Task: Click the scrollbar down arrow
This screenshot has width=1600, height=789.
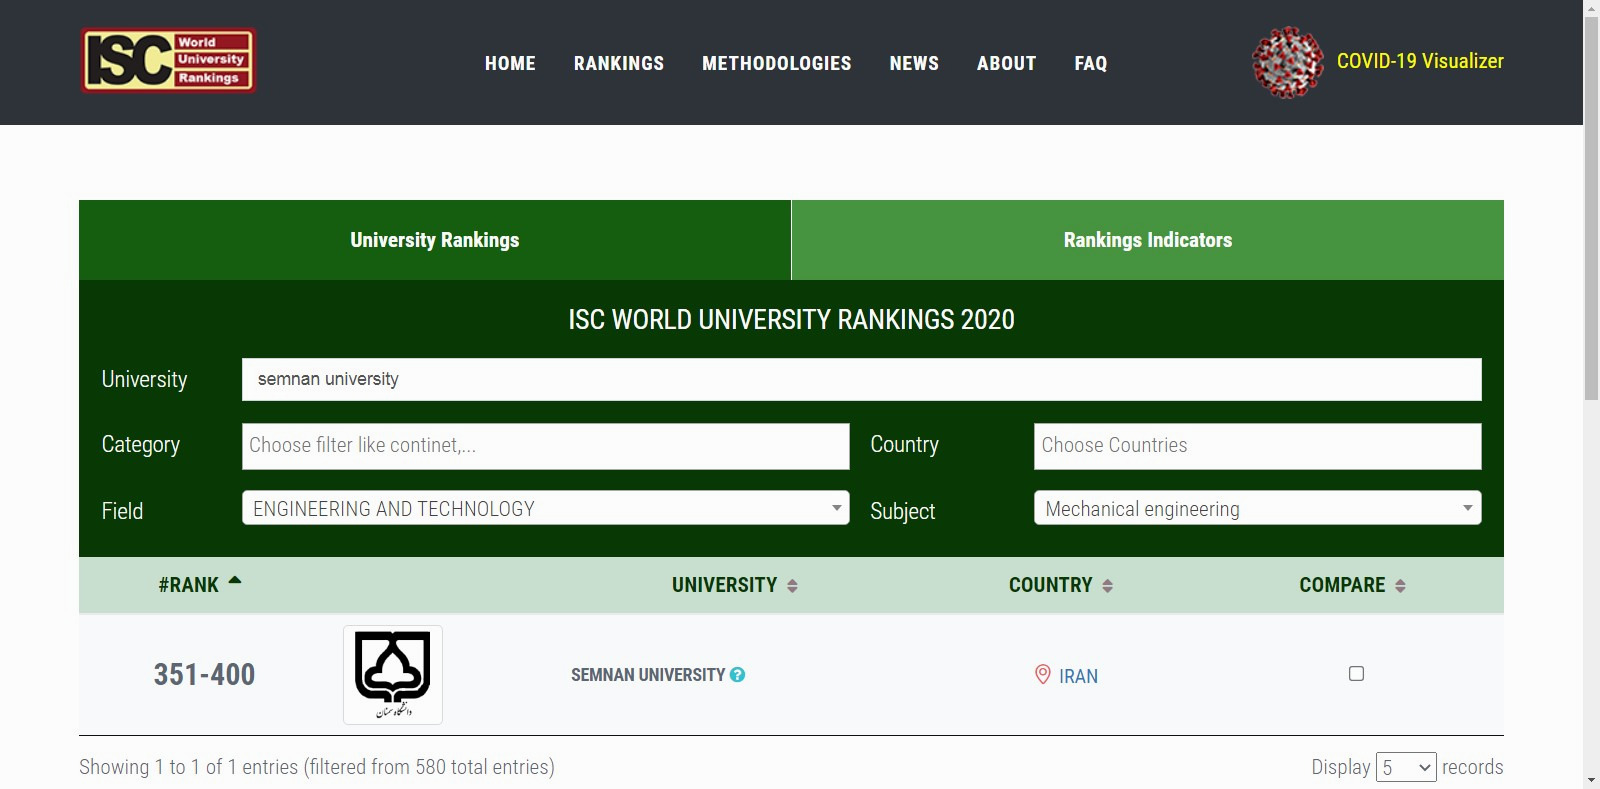Action: 1591,780
